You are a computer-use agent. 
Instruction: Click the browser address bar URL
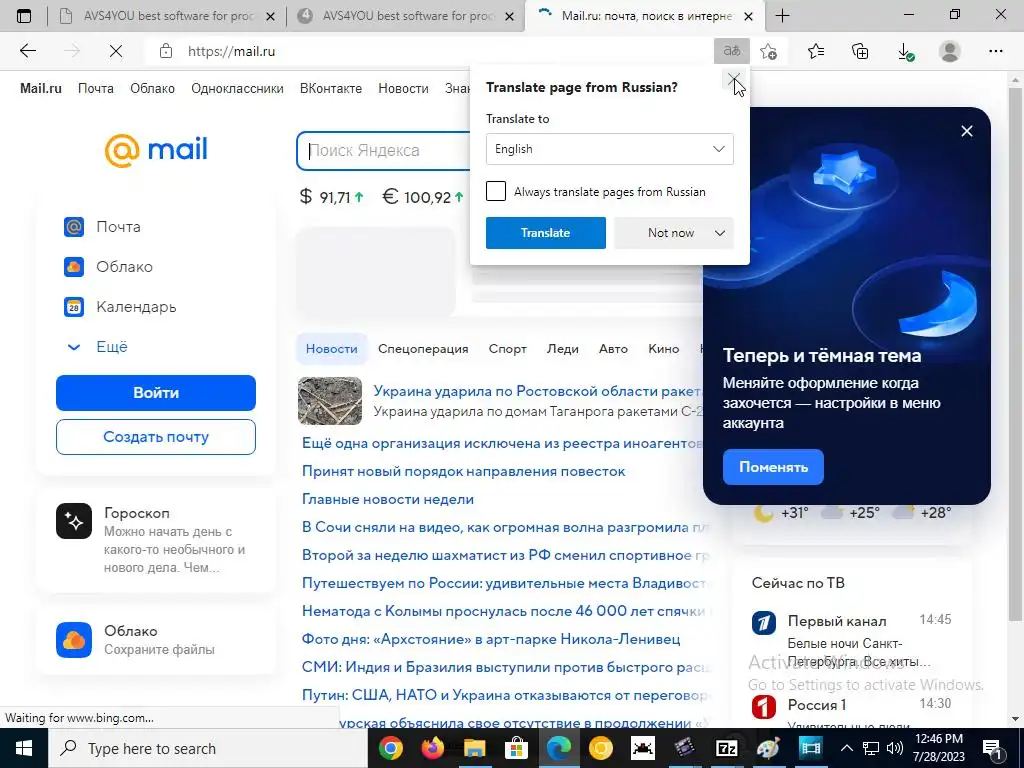pyautogui.click(x=232, y=51)
